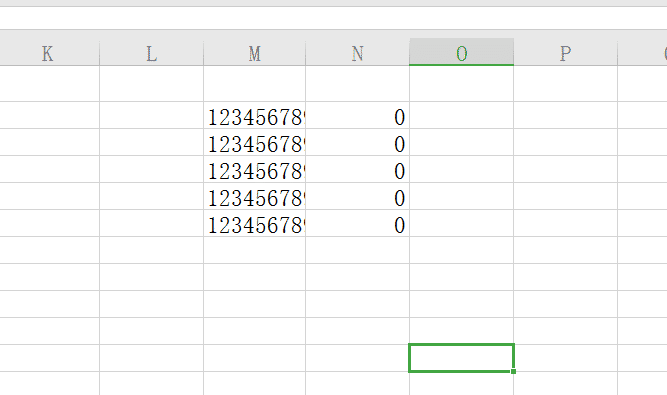Viewport: 667px width, 395px height.
Task: Select column P header
Action: 565,54
